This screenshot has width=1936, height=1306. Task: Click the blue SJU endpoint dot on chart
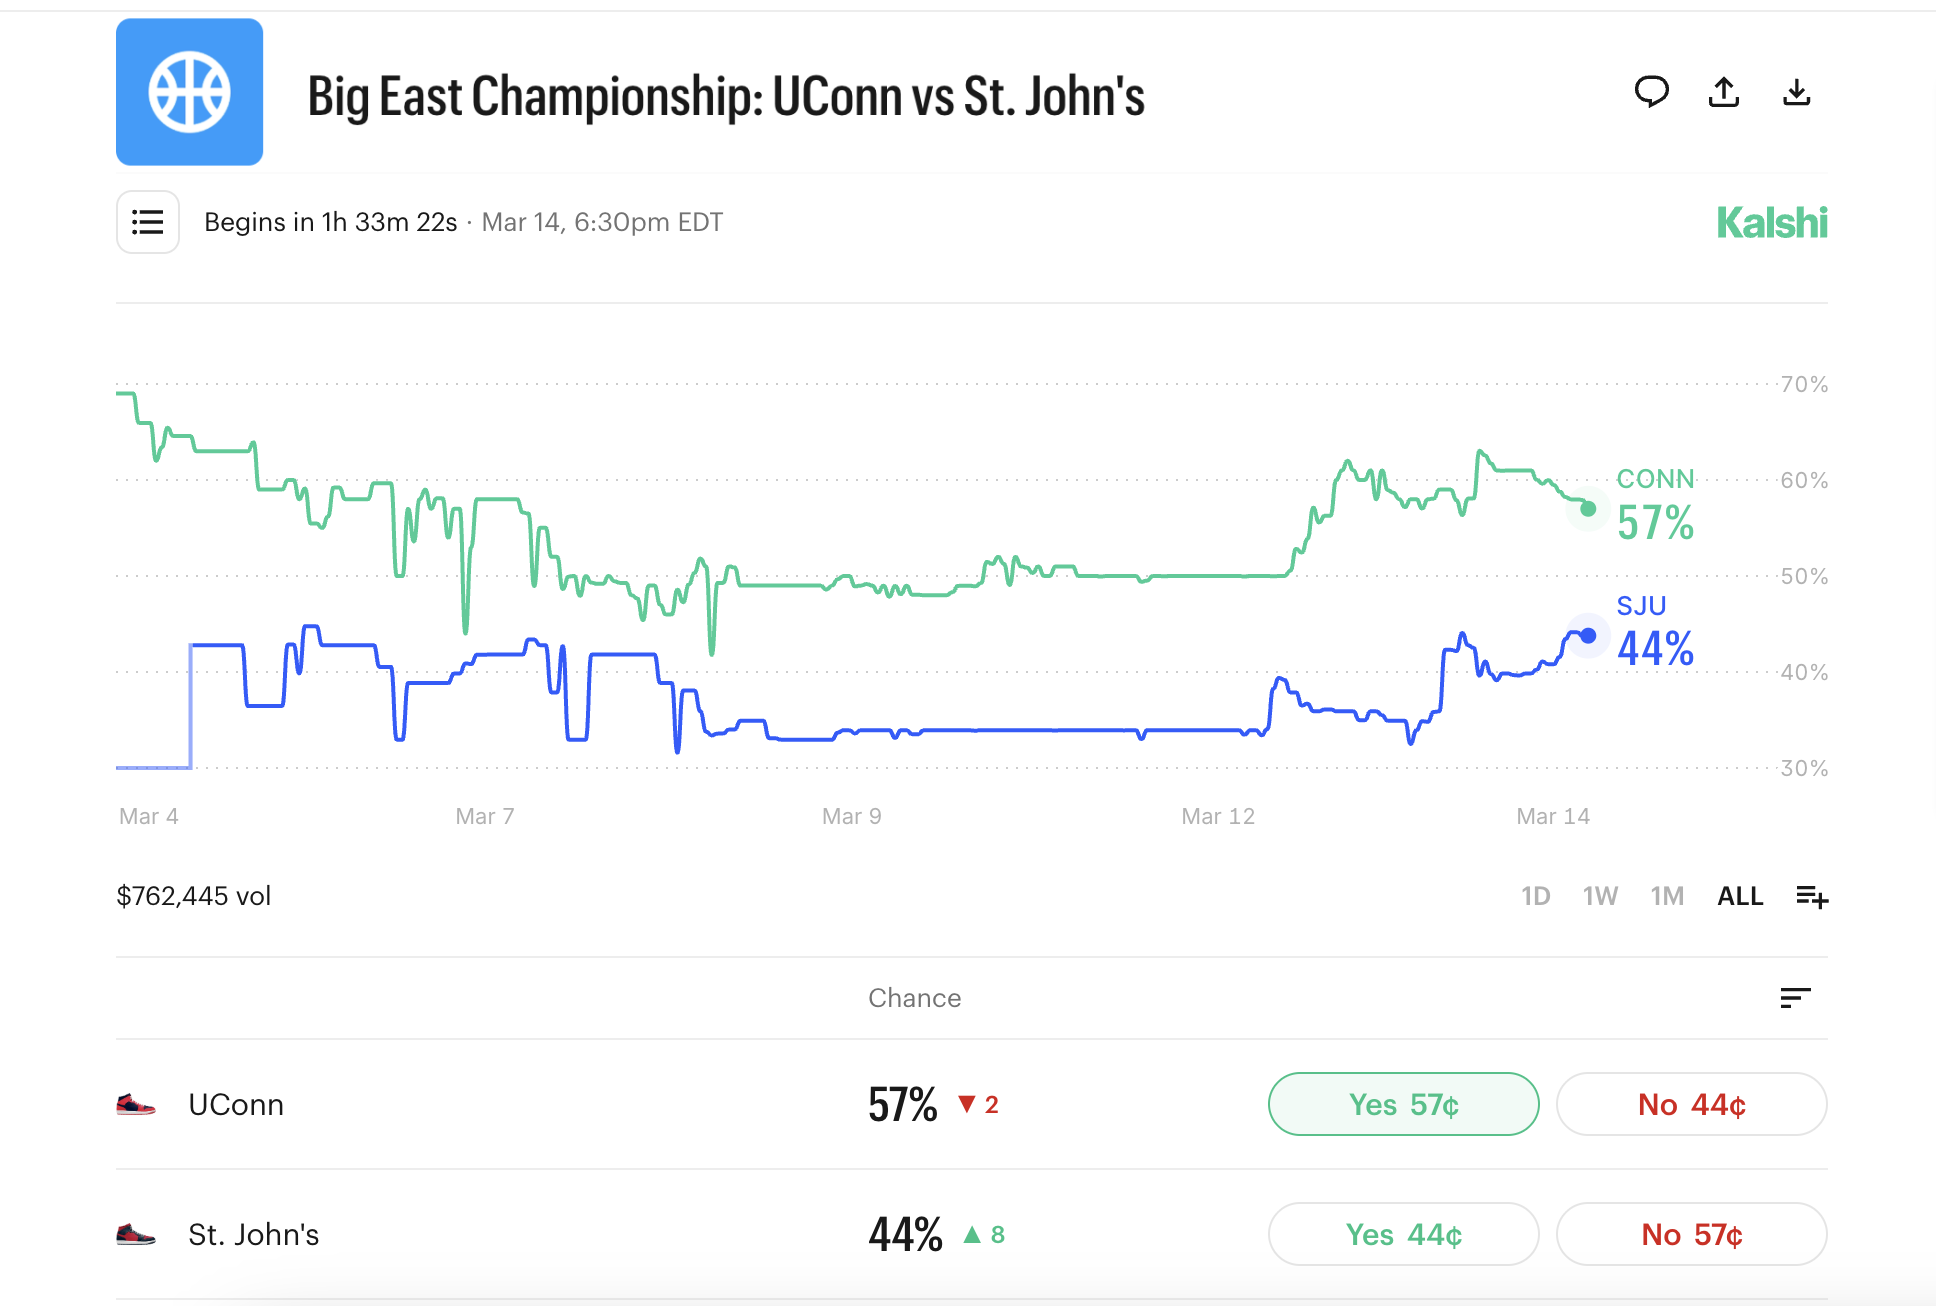1588,635
